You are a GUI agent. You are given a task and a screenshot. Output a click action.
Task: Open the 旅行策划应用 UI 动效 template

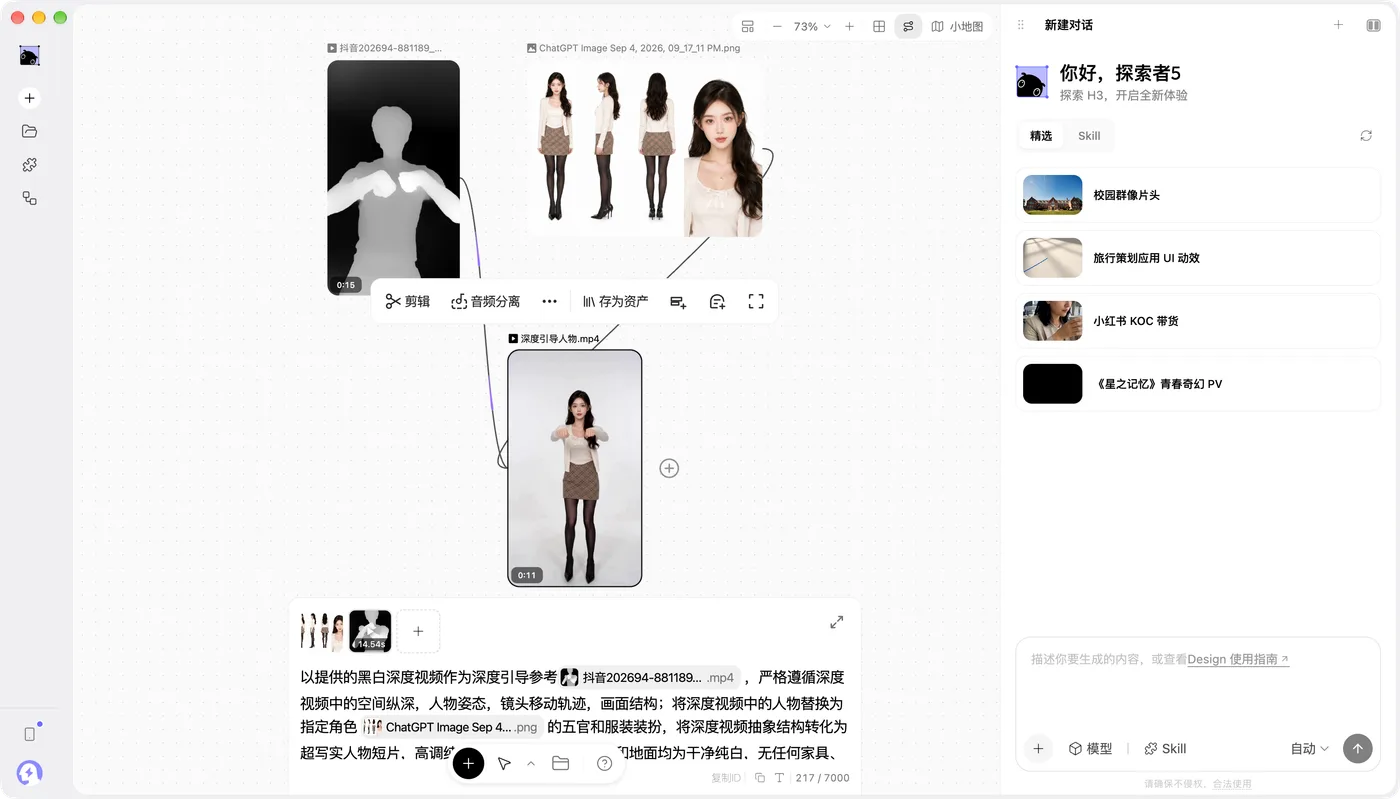tap(1198, 258)
